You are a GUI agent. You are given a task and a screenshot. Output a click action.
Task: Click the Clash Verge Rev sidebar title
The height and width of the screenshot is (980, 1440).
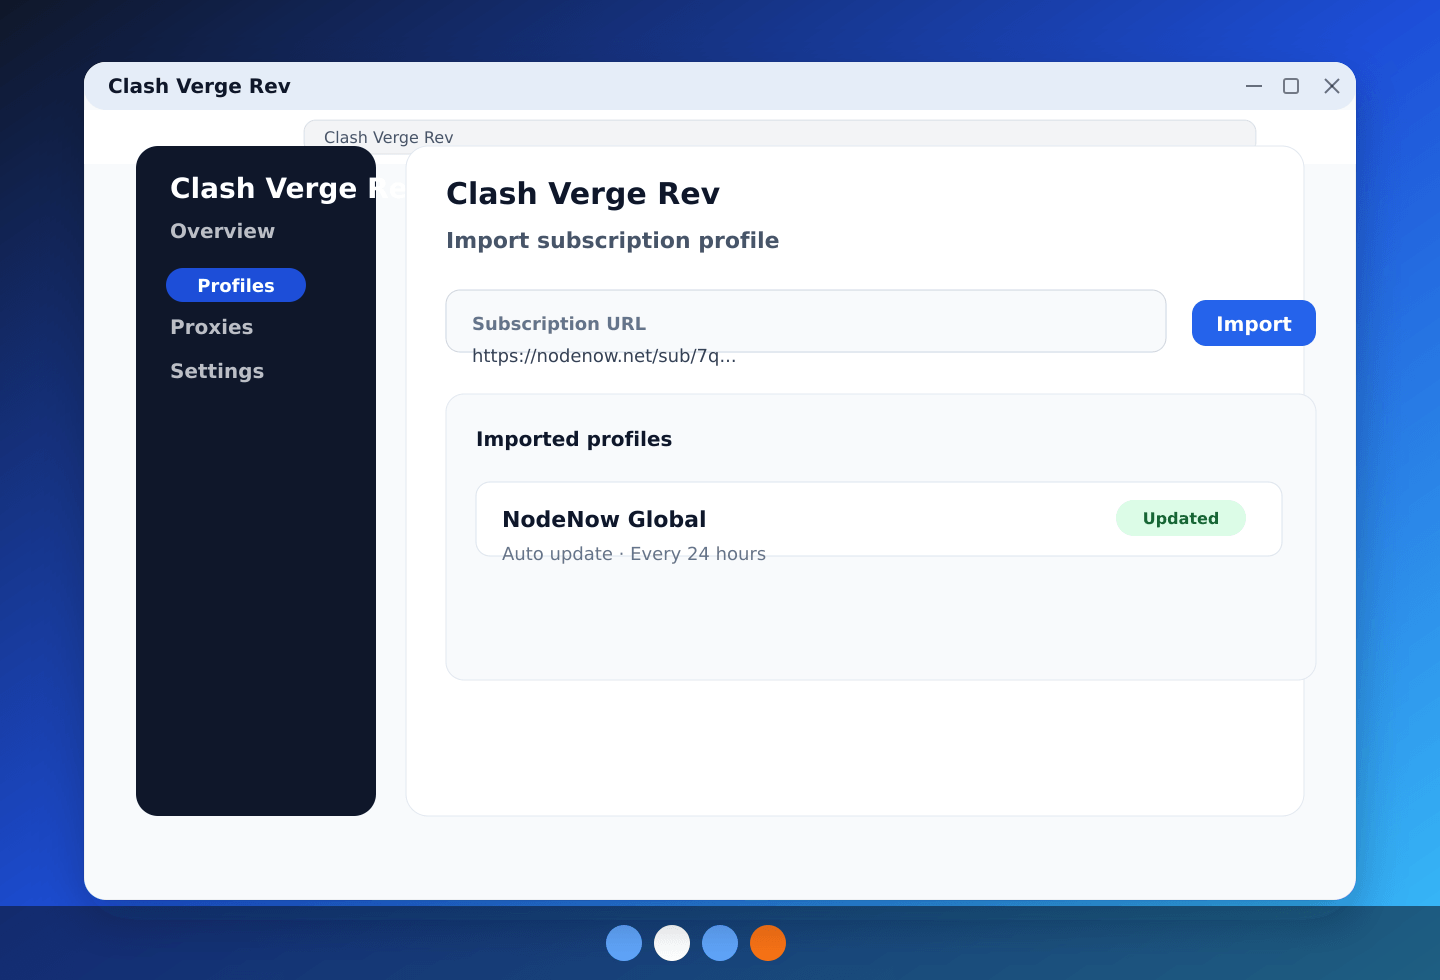[x=288, y=188]
